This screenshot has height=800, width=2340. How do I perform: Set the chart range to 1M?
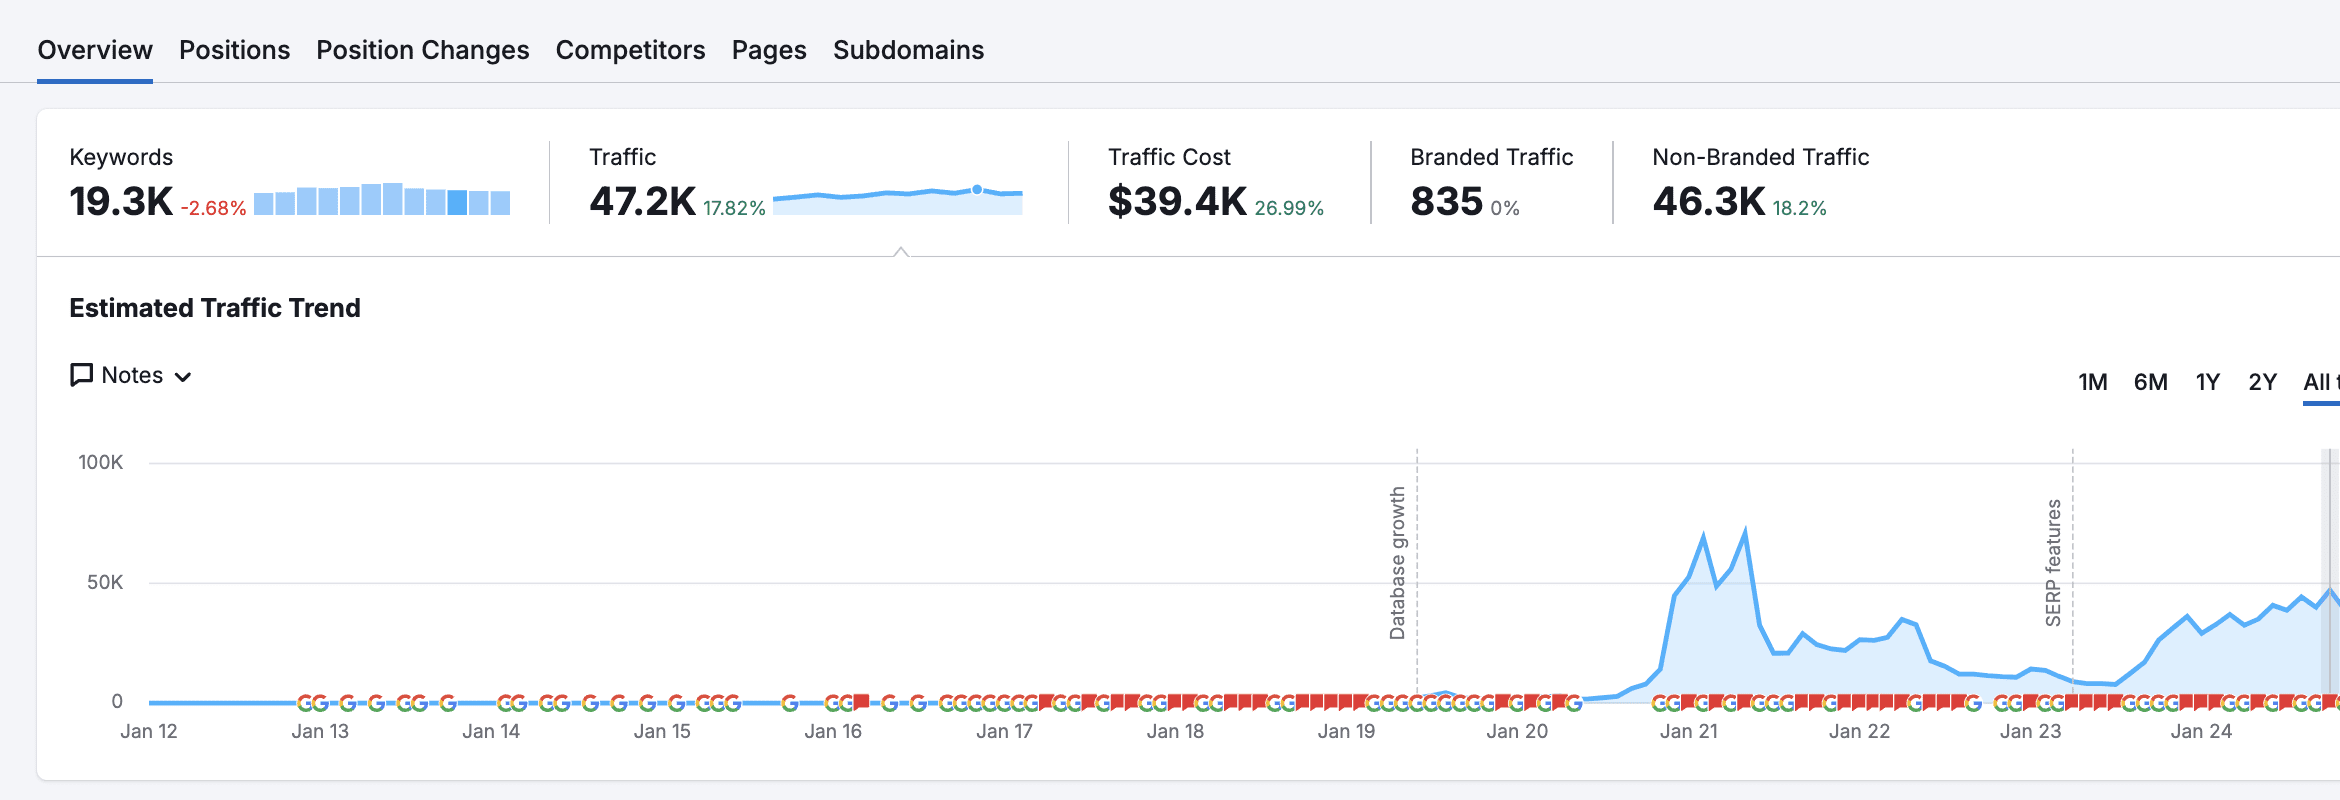tap(2092, 382)
